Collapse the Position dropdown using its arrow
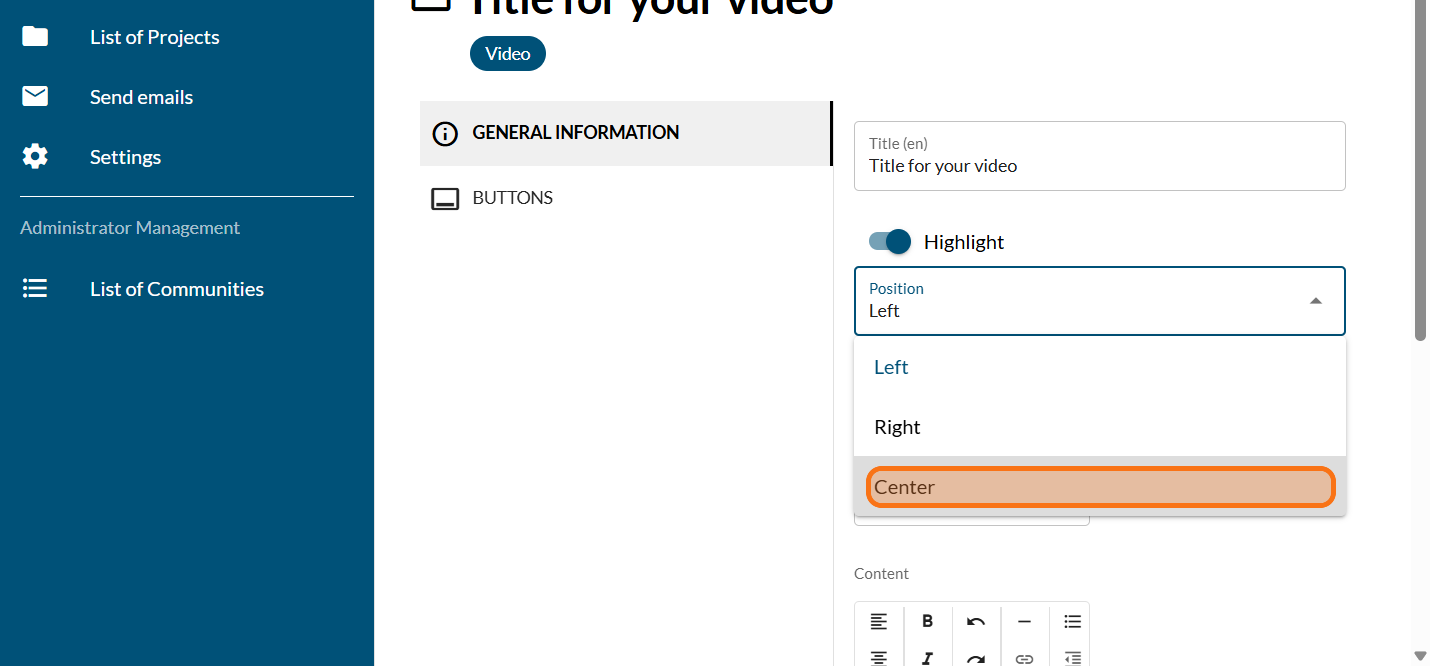 1316,301
